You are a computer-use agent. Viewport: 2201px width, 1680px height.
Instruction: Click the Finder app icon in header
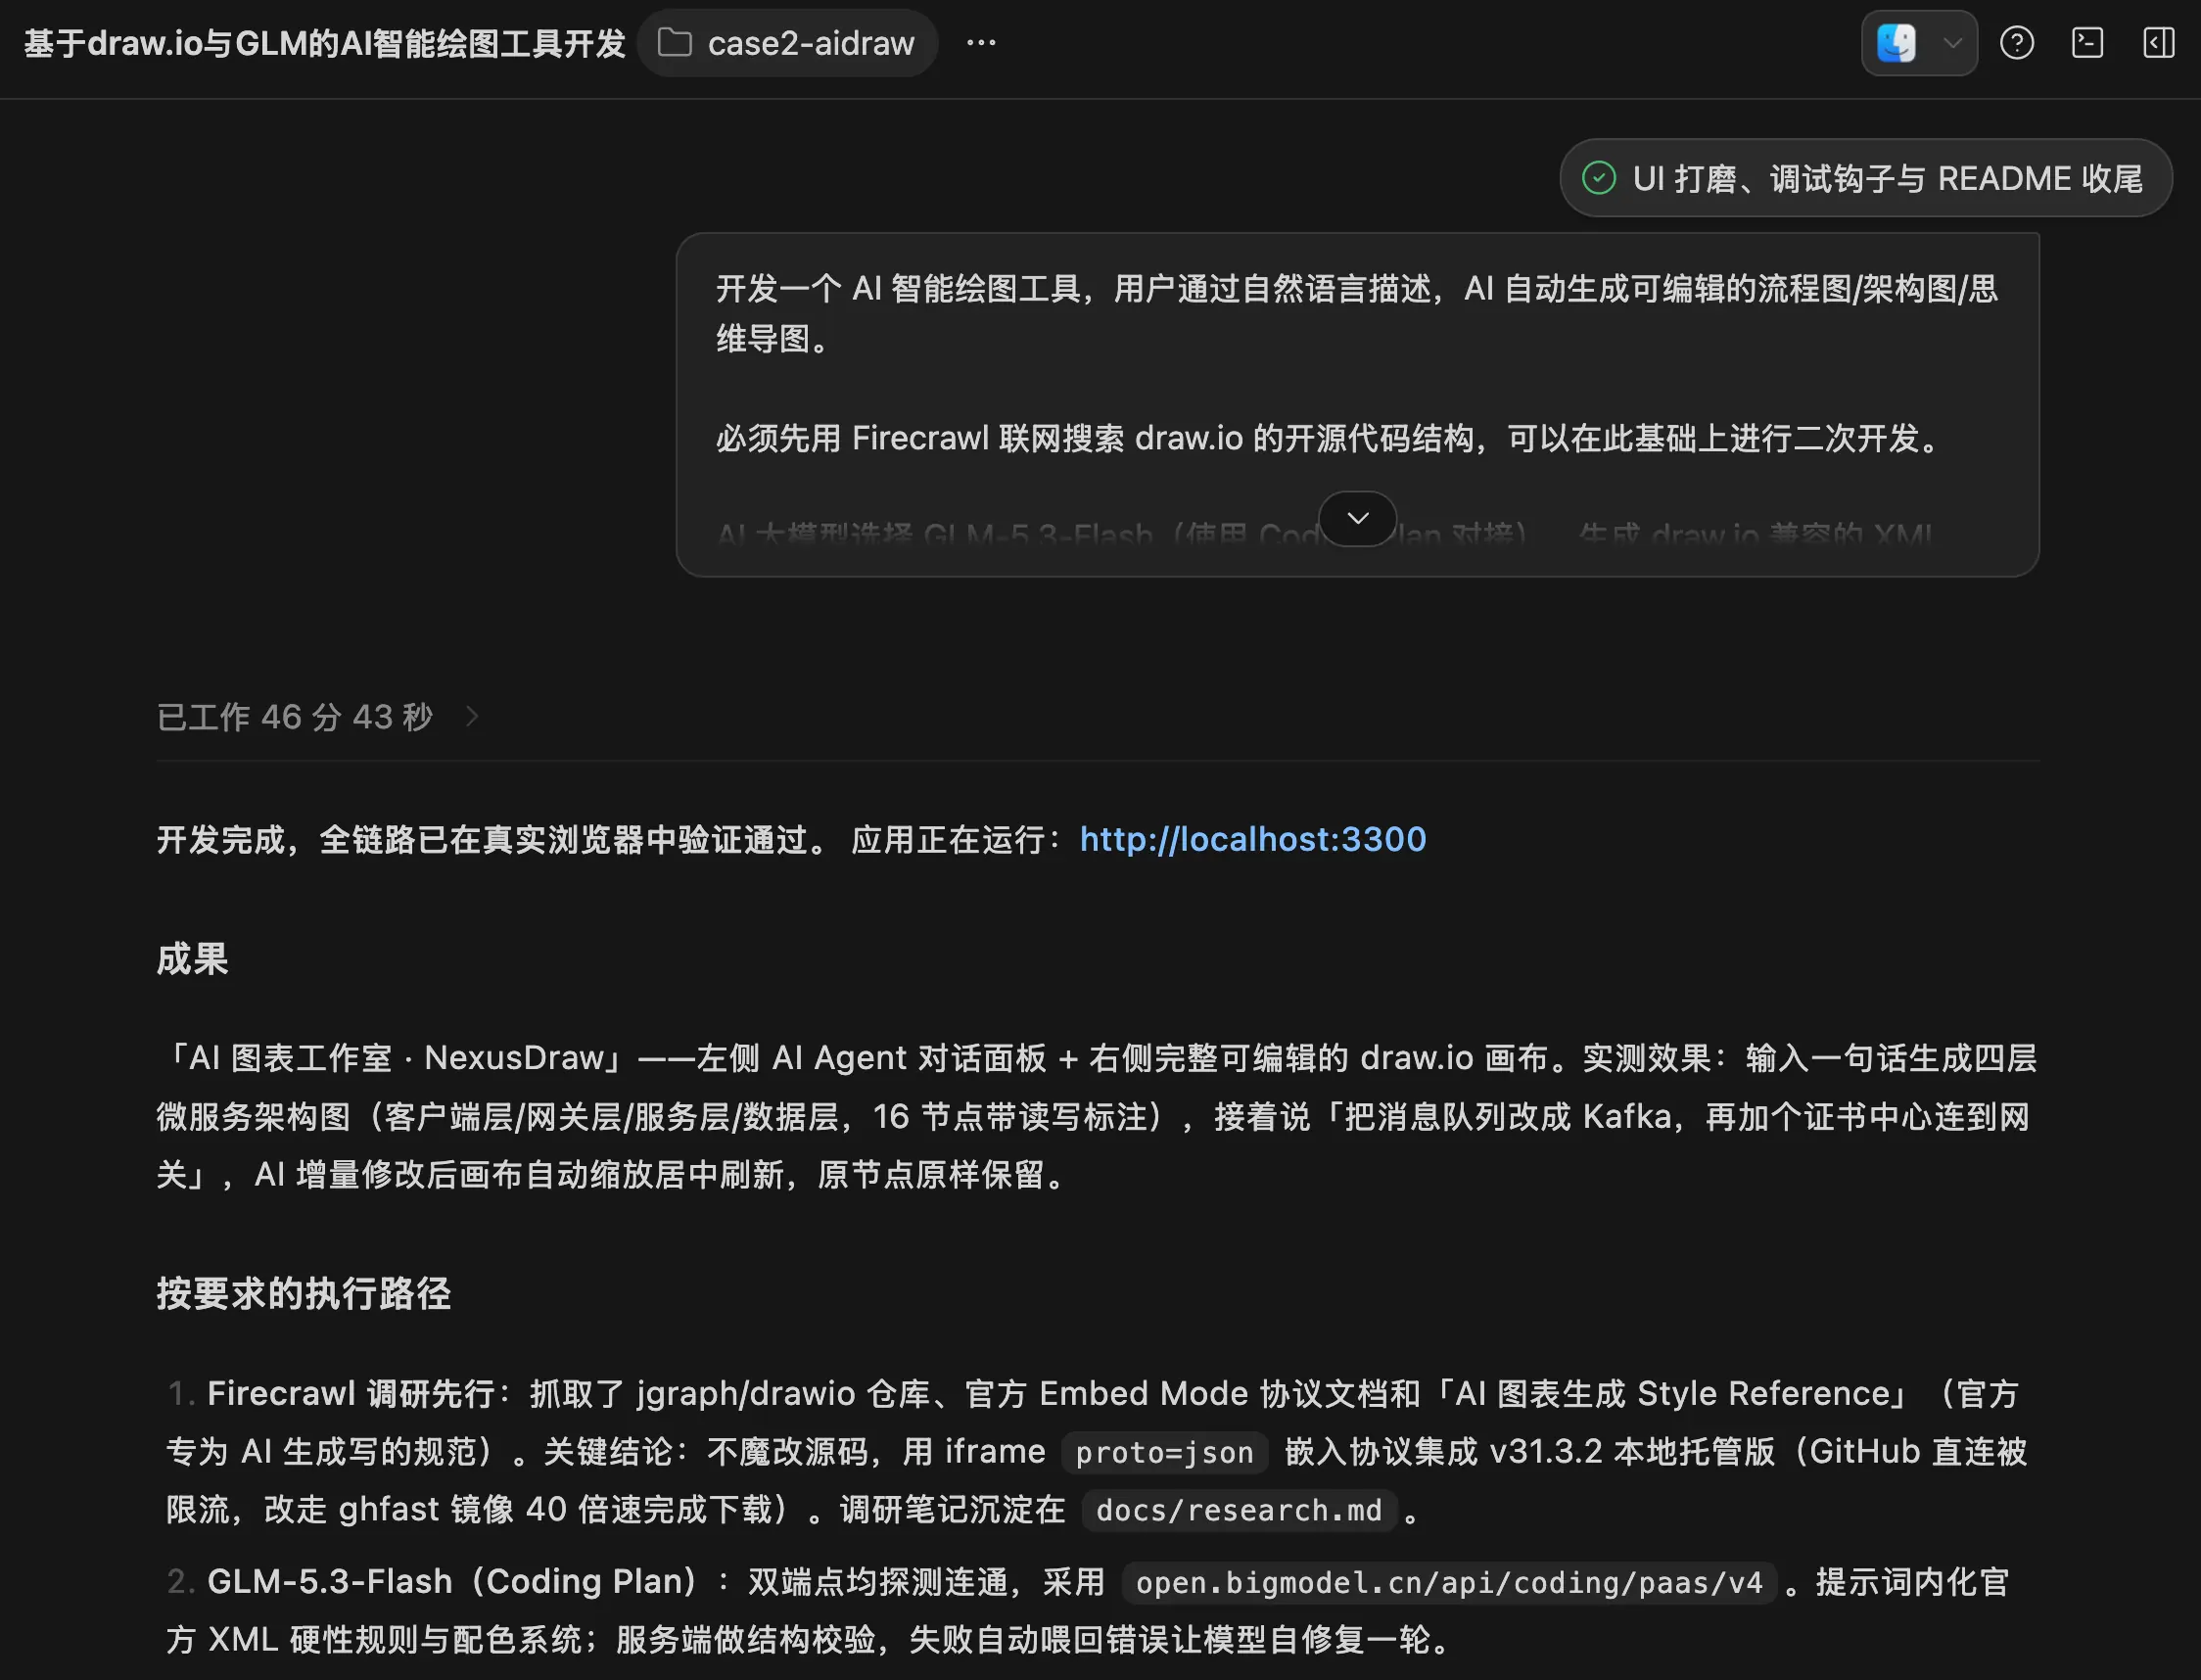[1896, 43]
